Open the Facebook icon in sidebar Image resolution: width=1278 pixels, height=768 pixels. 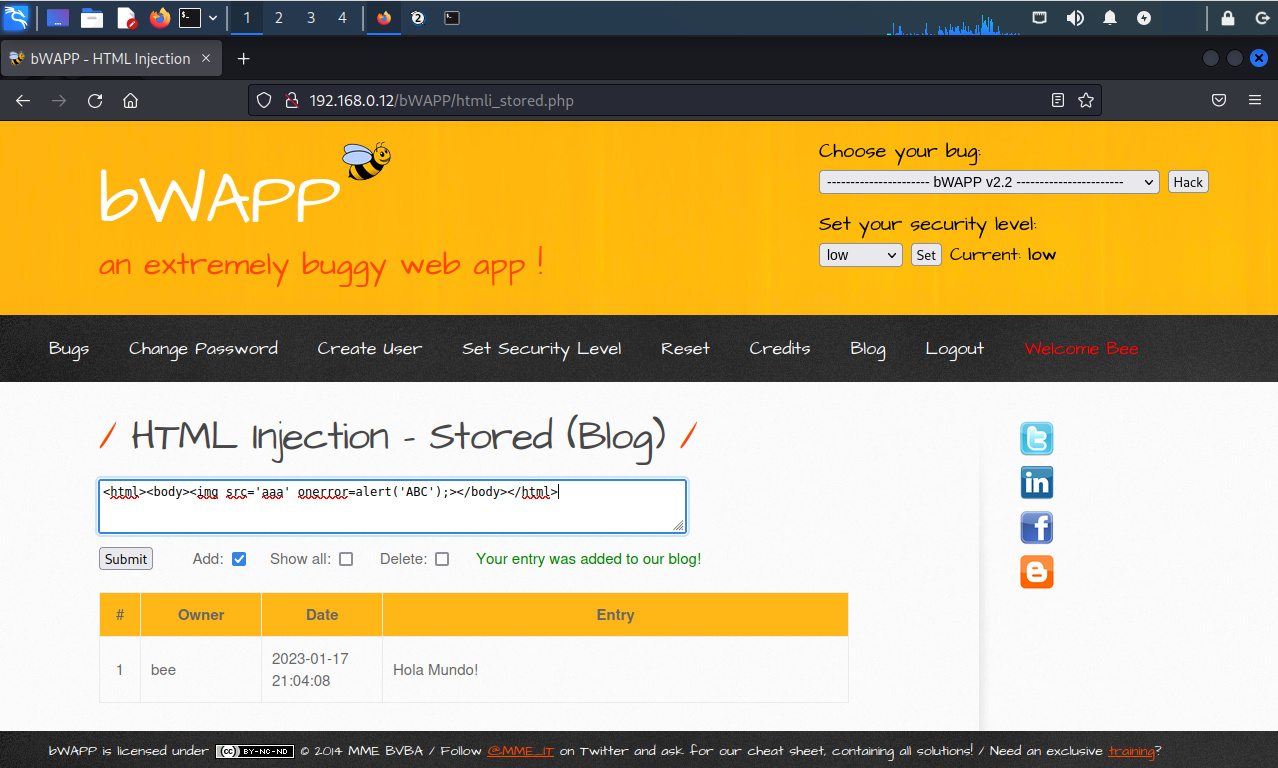[x=1036, y=527]
